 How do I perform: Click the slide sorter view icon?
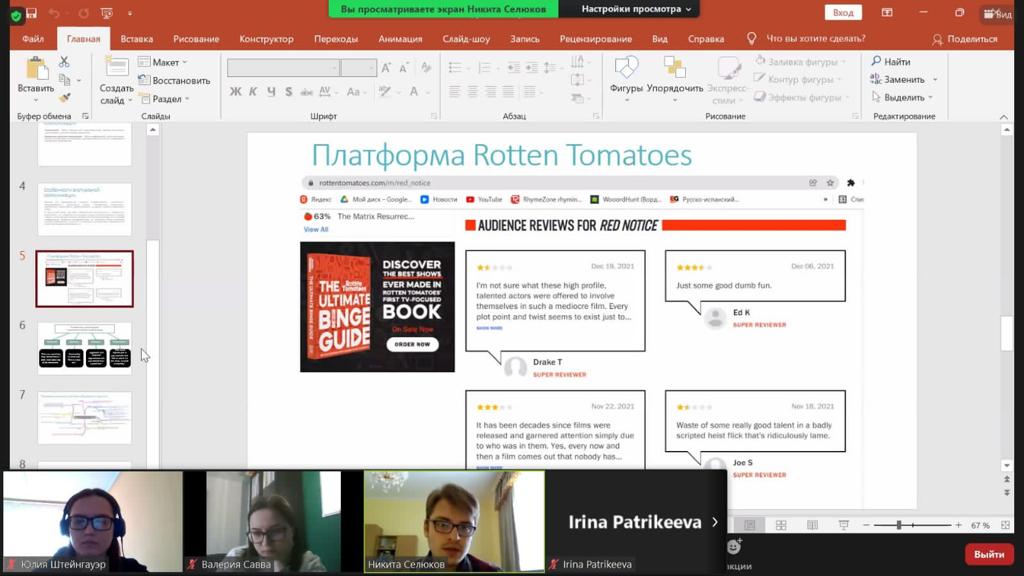click(x=781, y=525)
